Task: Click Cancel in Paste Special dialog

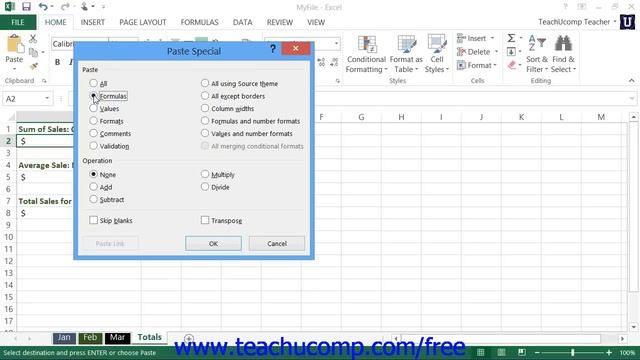Action: pyautogui.click(x=277, y=243)
